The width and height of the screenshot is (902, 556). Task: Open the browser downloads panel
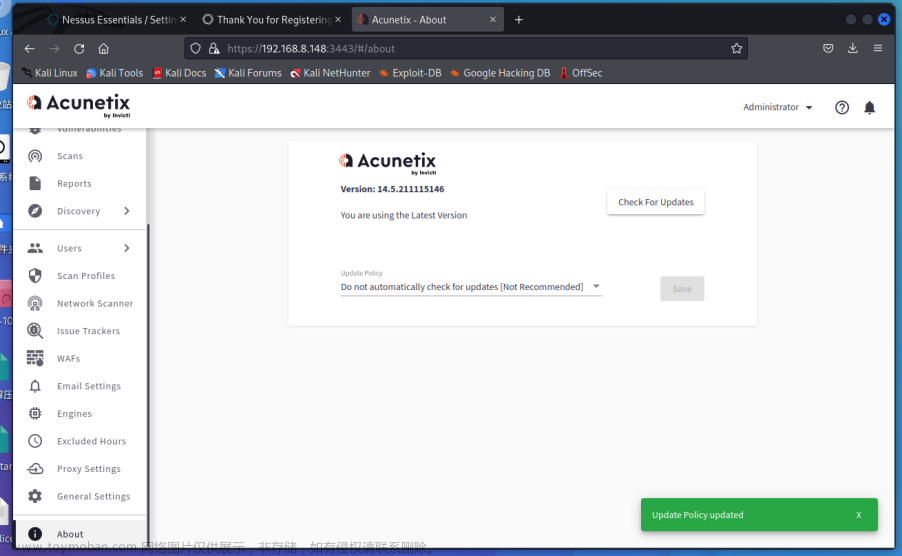(x=853, y=49)
